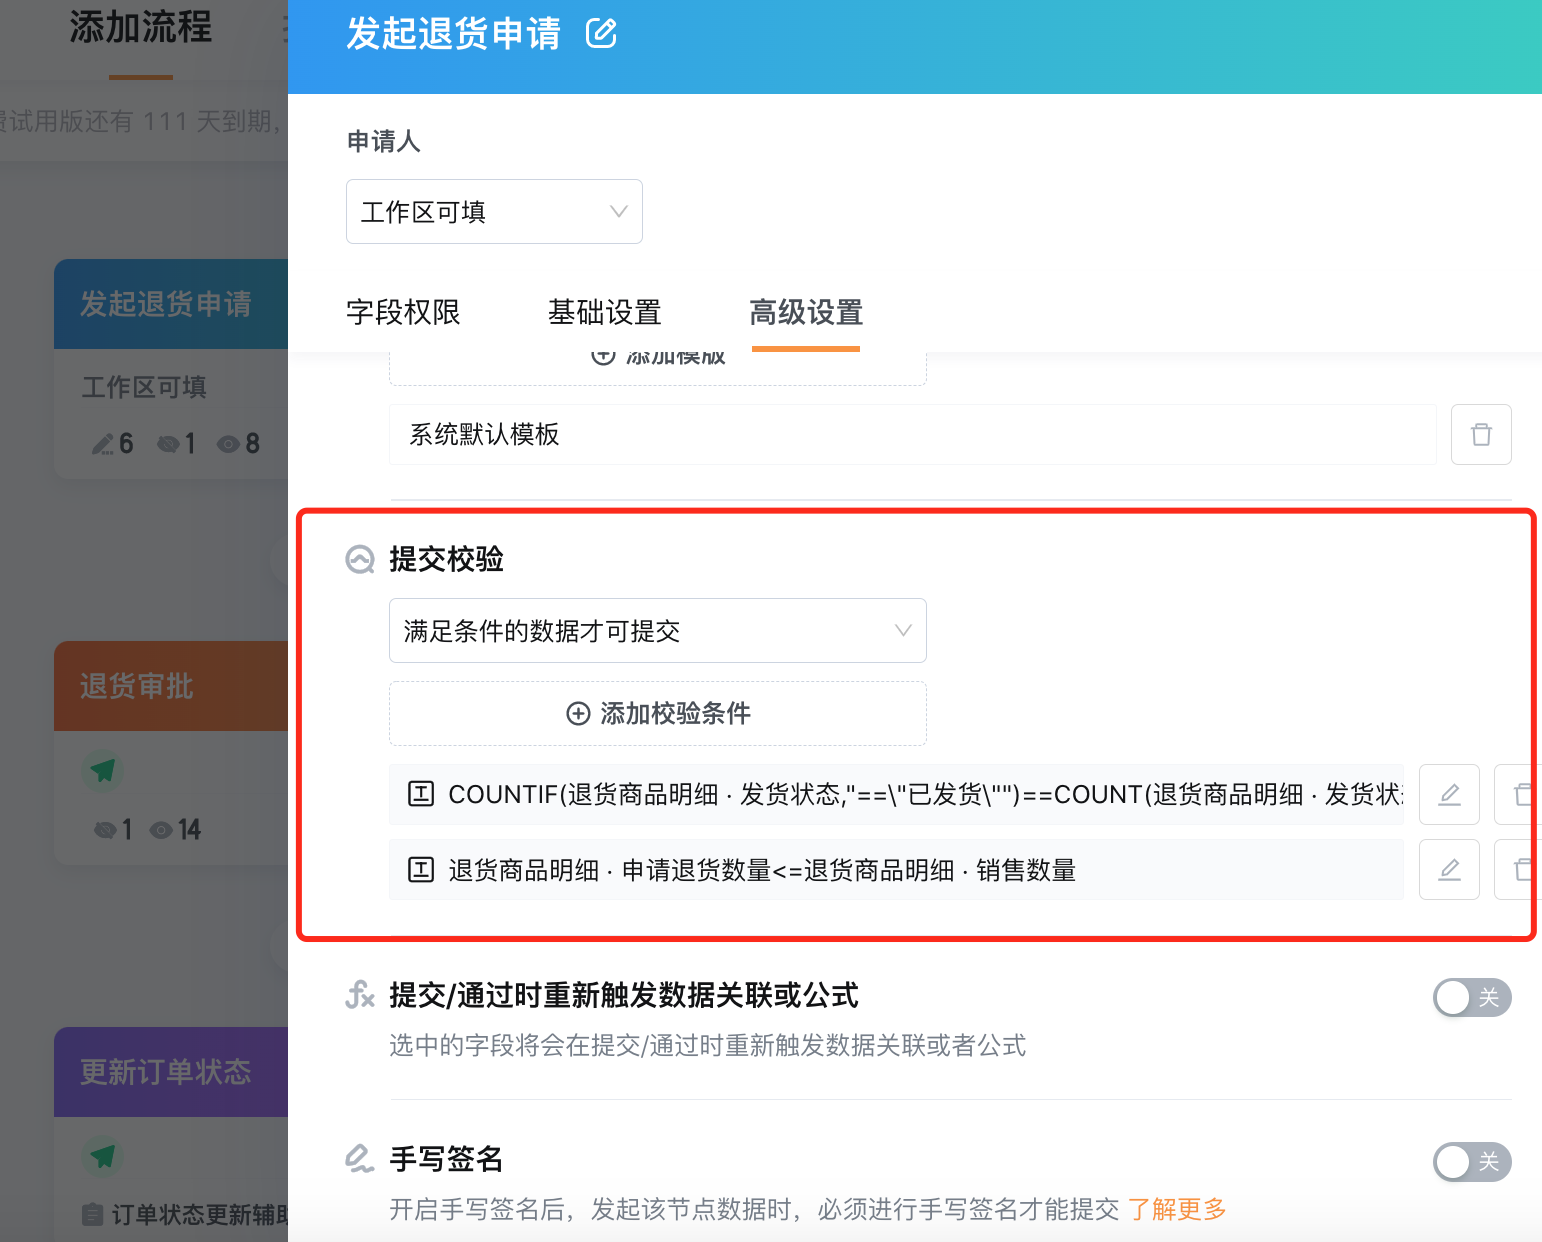Click the paper plane icon under 退货审批
This screenshot has width=1542, height=1242.
(x=103, y=771)
